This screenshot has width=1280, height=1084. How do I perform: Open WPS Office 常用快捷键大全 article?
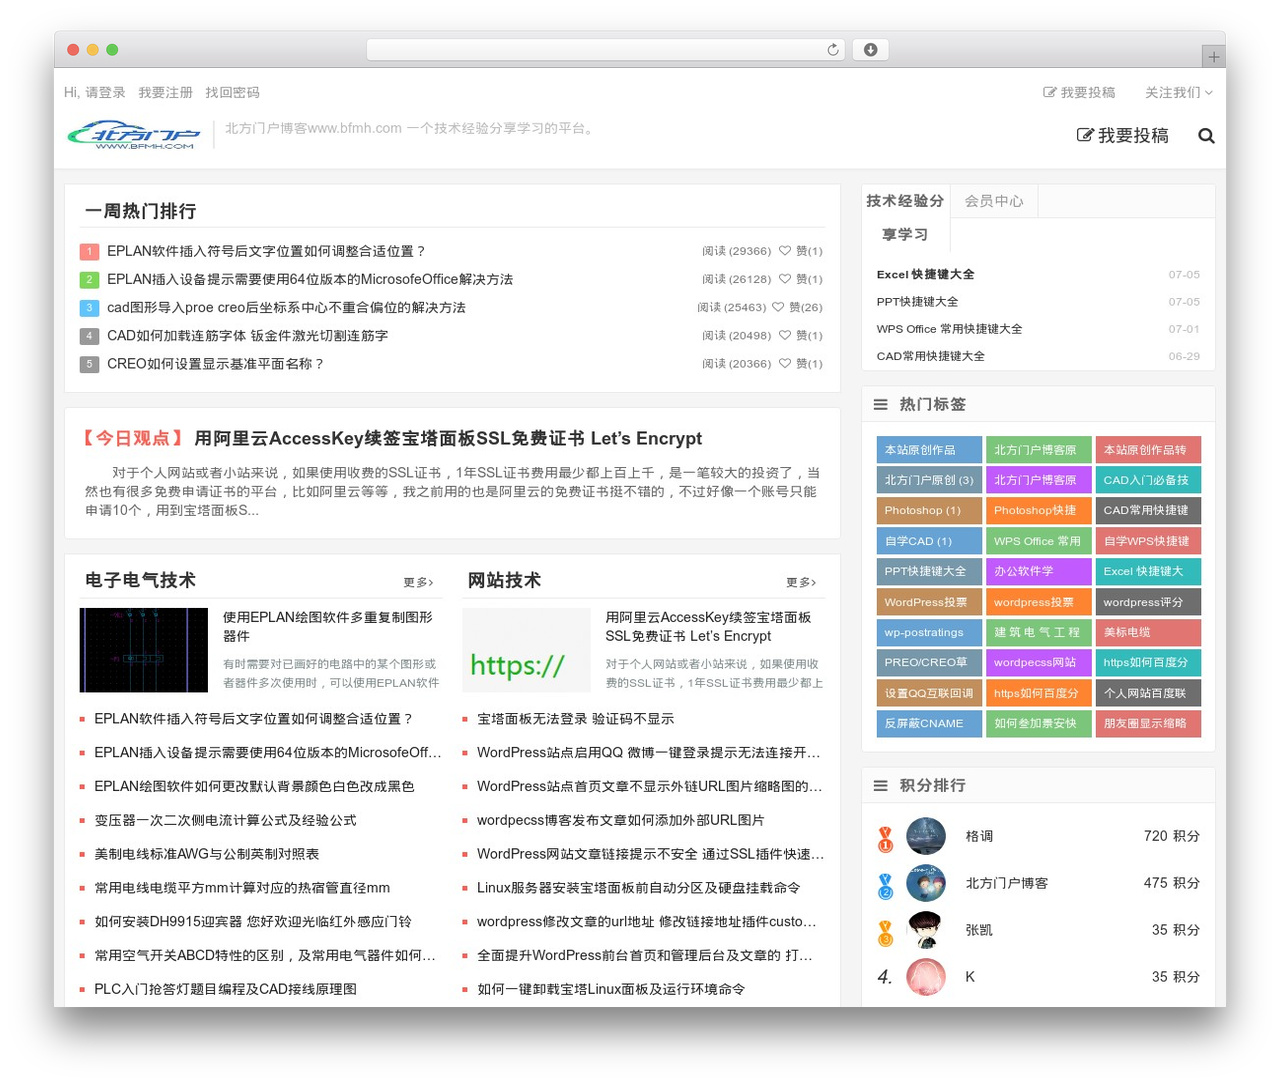pos(949,329)
